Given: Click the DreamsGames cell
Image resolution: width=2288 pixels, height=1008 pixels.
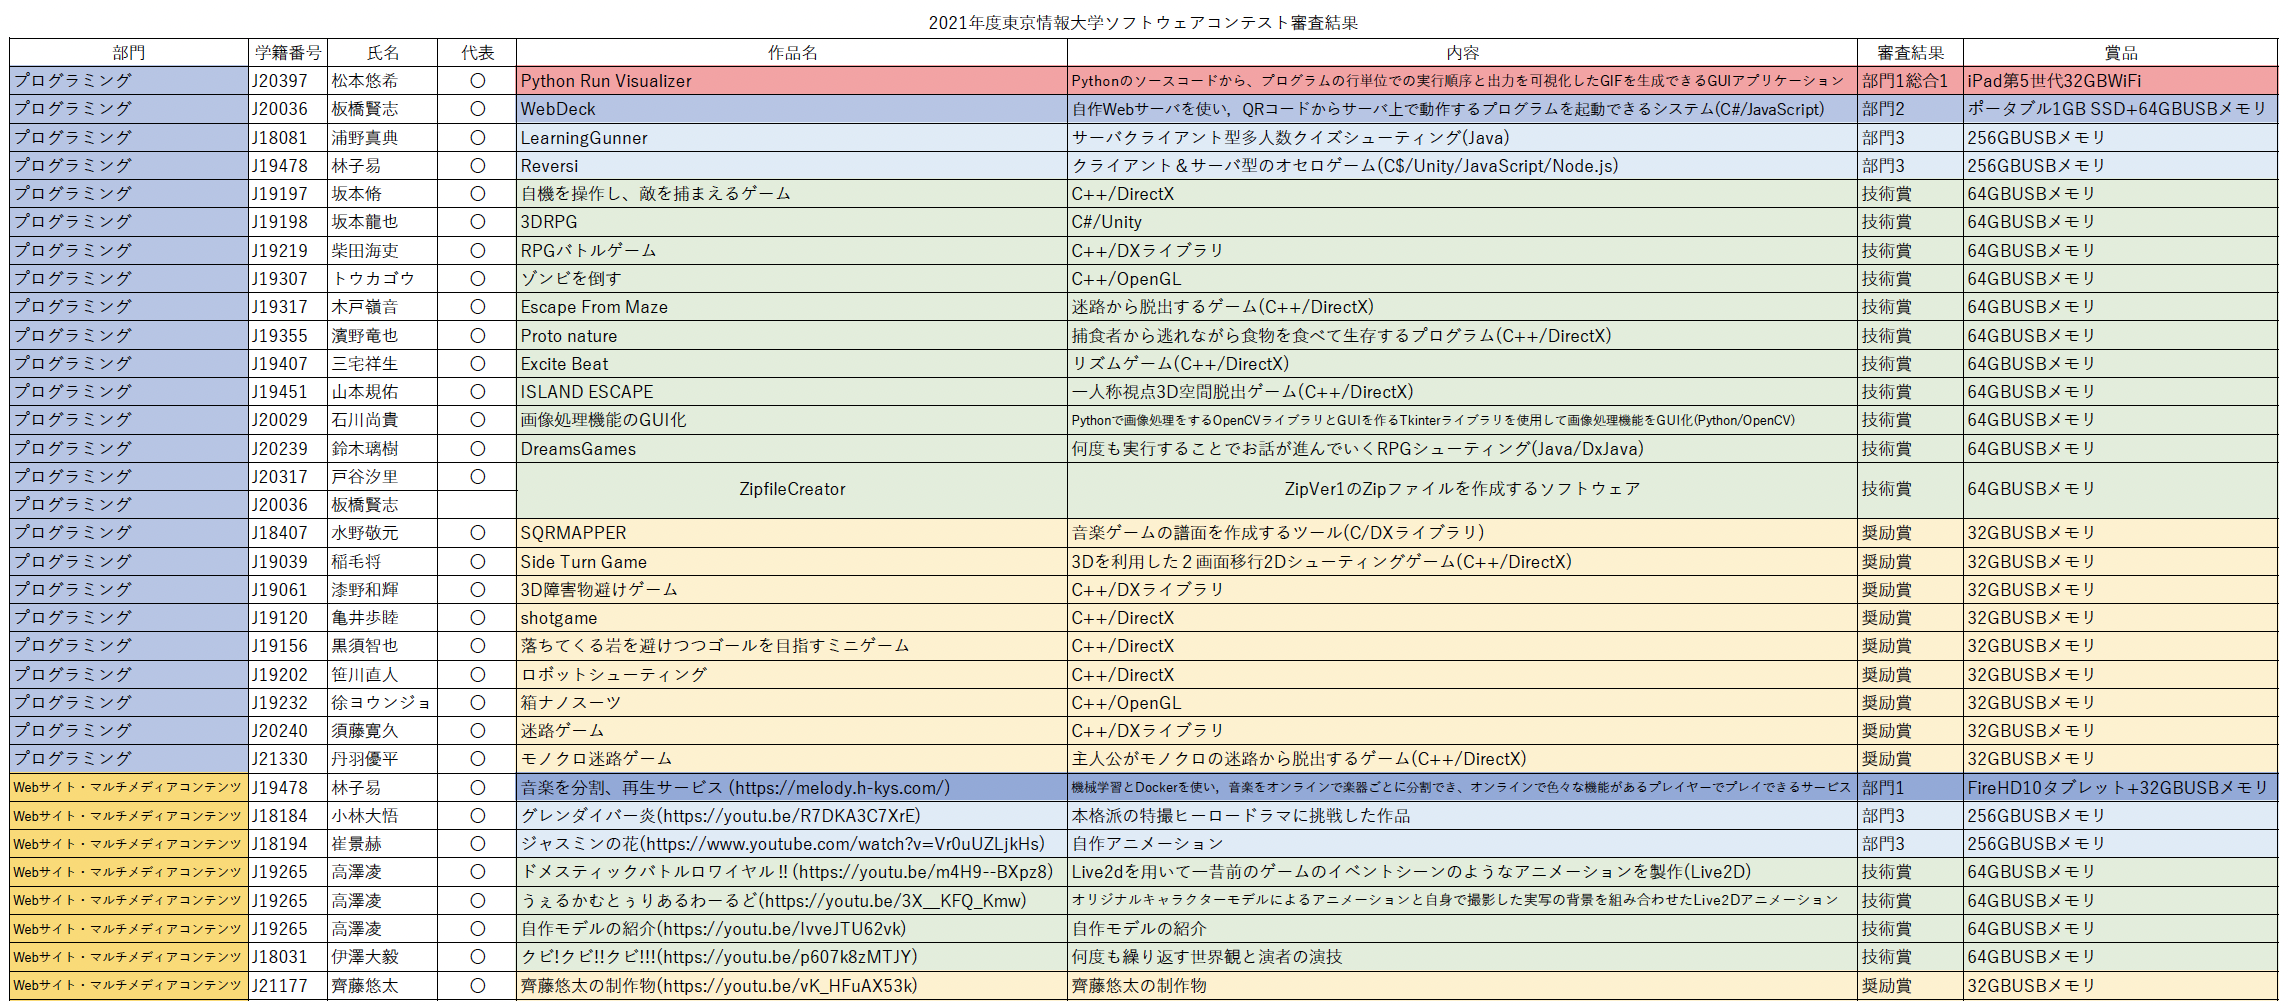Looking at the screenshot, I should tap(792, 449).
